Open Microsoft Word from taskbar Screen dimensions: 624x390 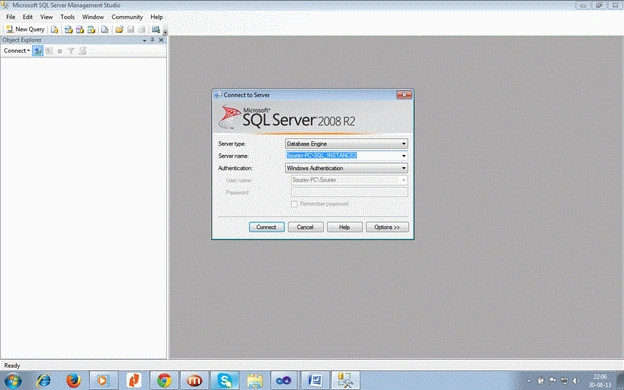click(315, 381)
